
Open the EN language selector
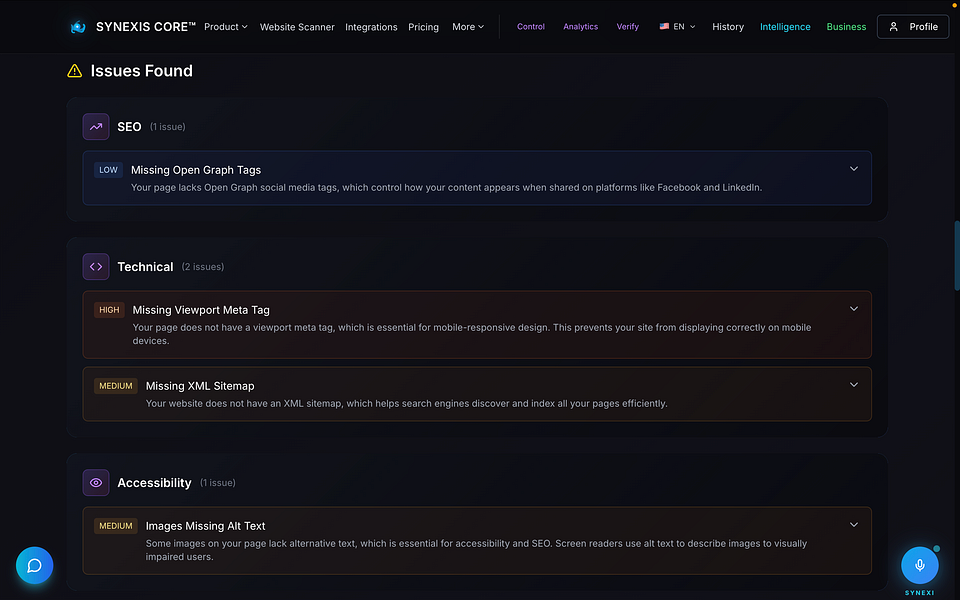(678, 27)
